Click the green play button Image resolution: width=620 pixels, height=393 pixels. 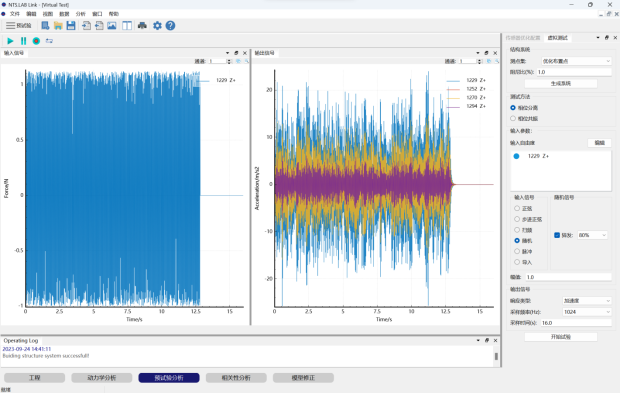10,41
